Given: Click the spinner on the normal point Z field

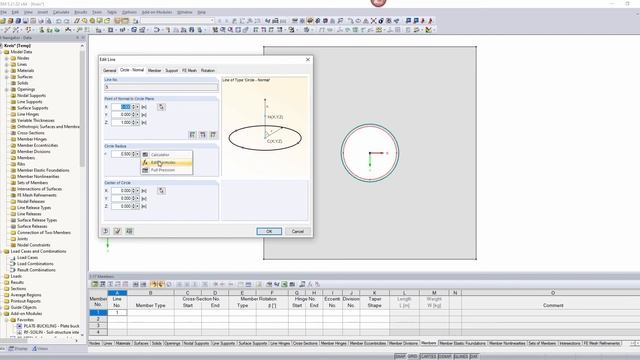Looking at the screenshot, I should (x=133, y=122).
